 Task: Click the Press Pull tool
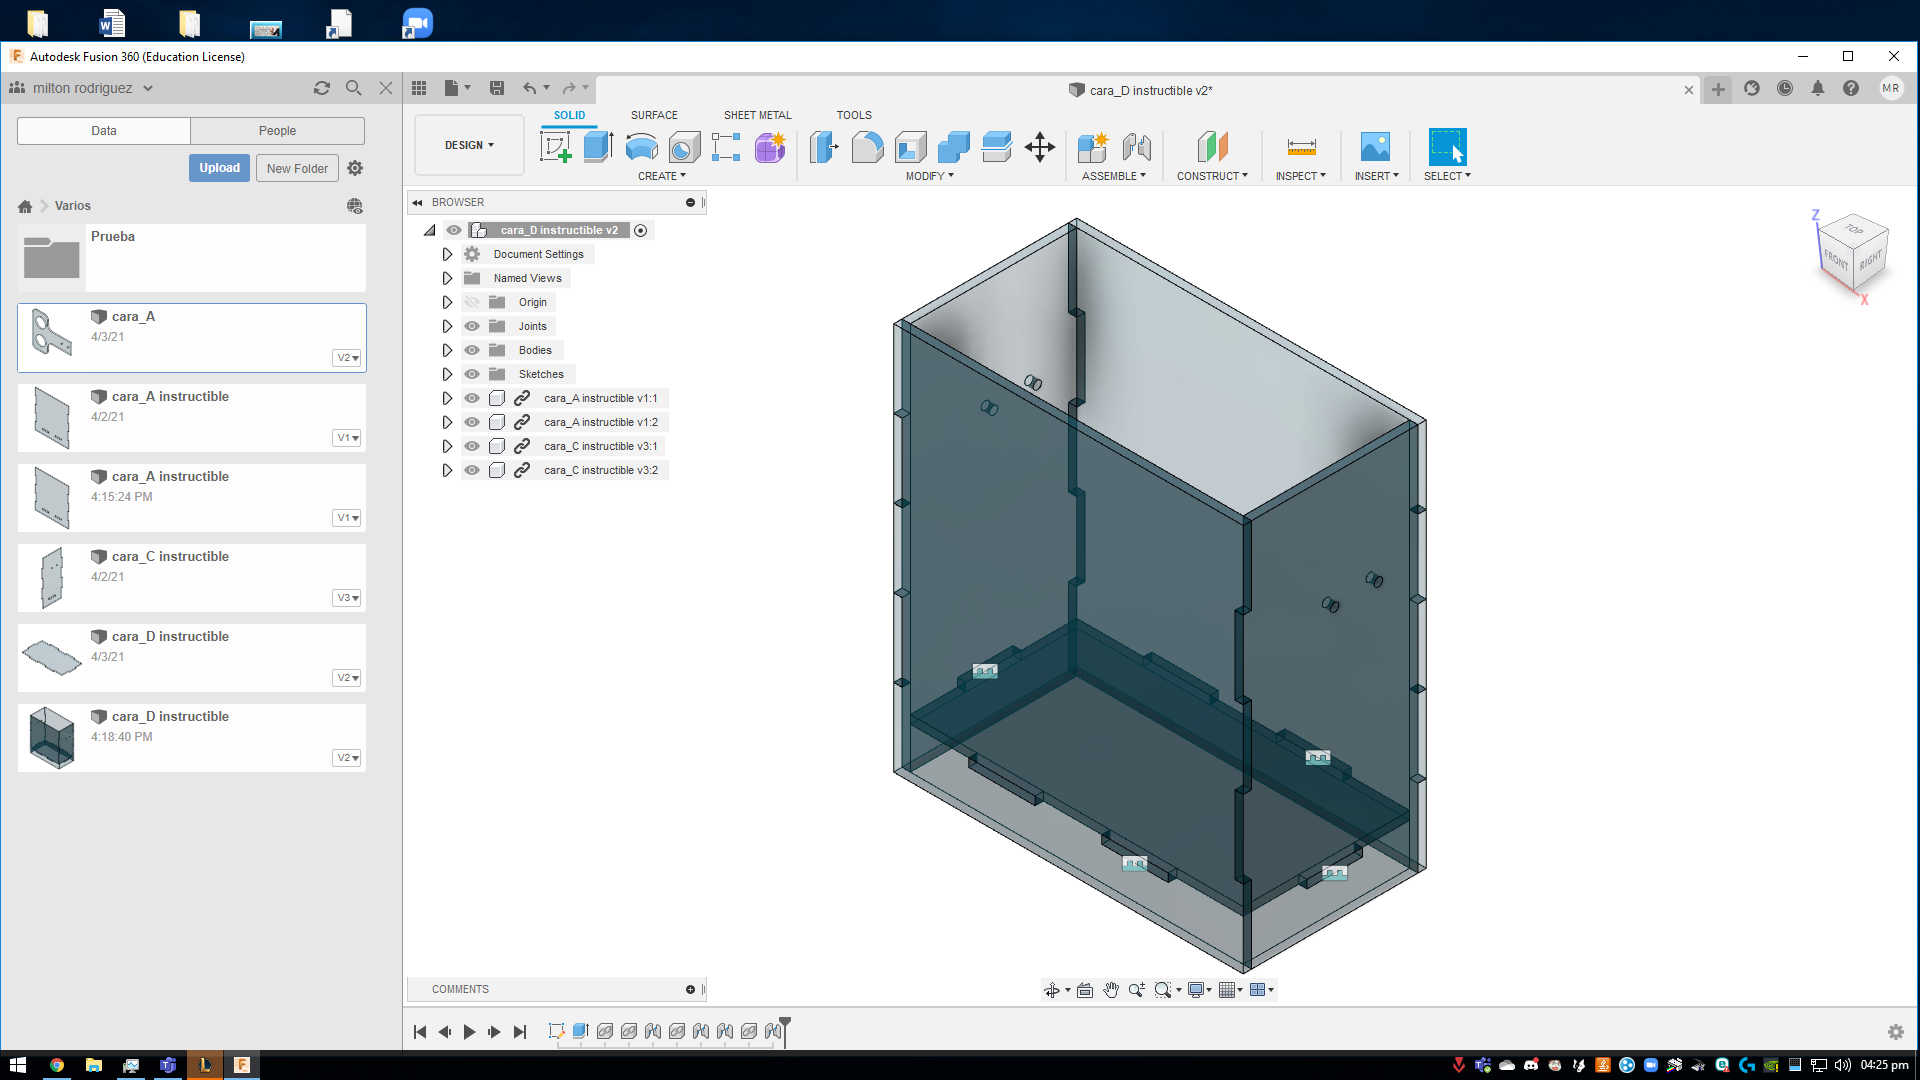(824, 147)
